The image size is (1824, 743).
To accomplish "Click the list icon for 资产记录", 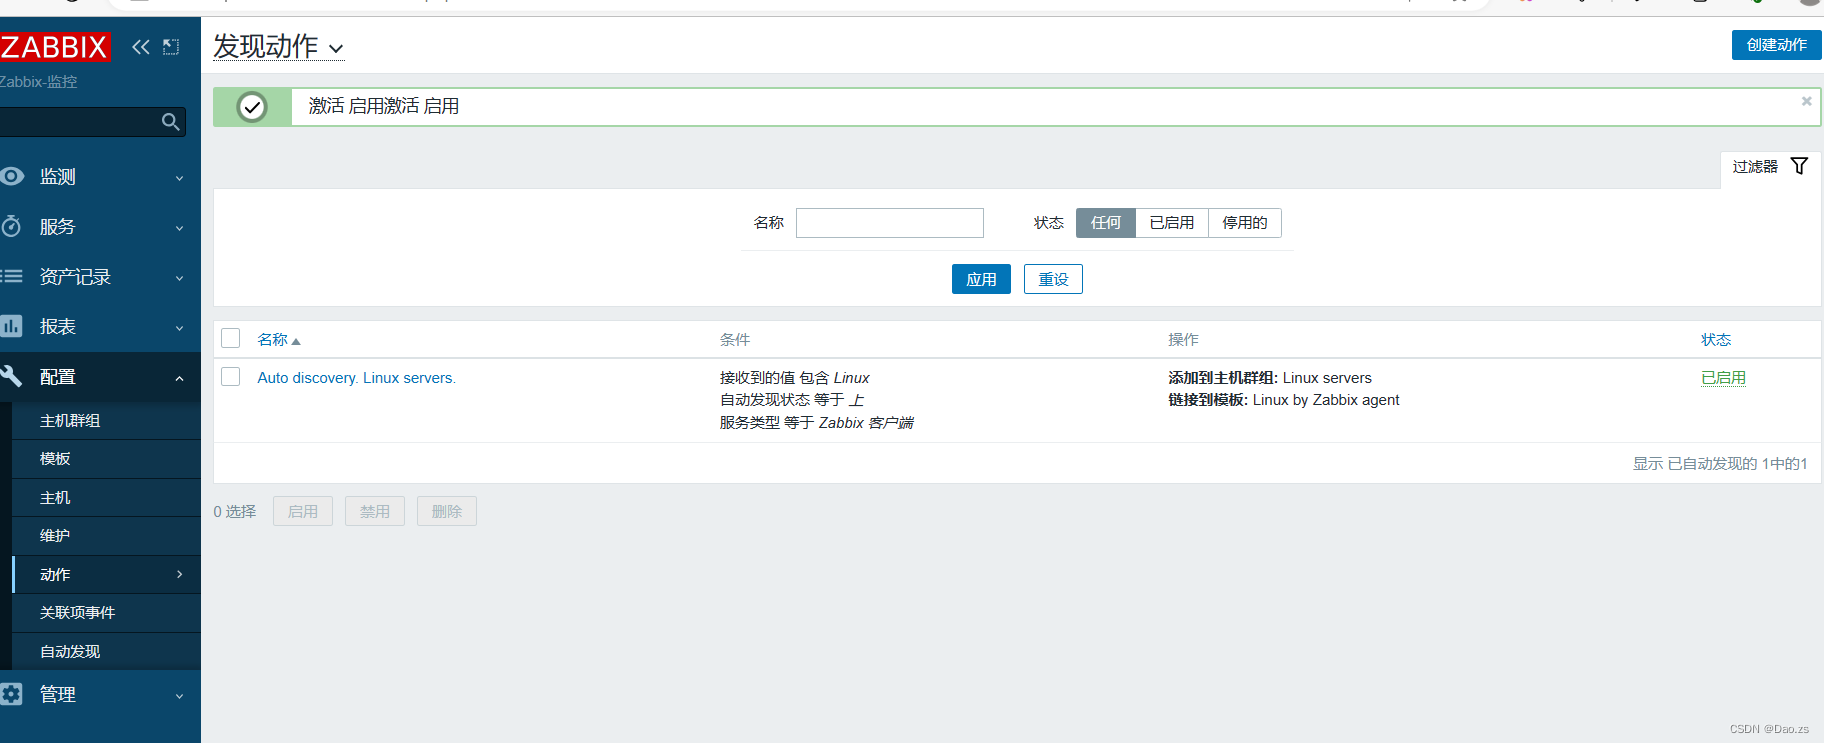I will 12,276.
